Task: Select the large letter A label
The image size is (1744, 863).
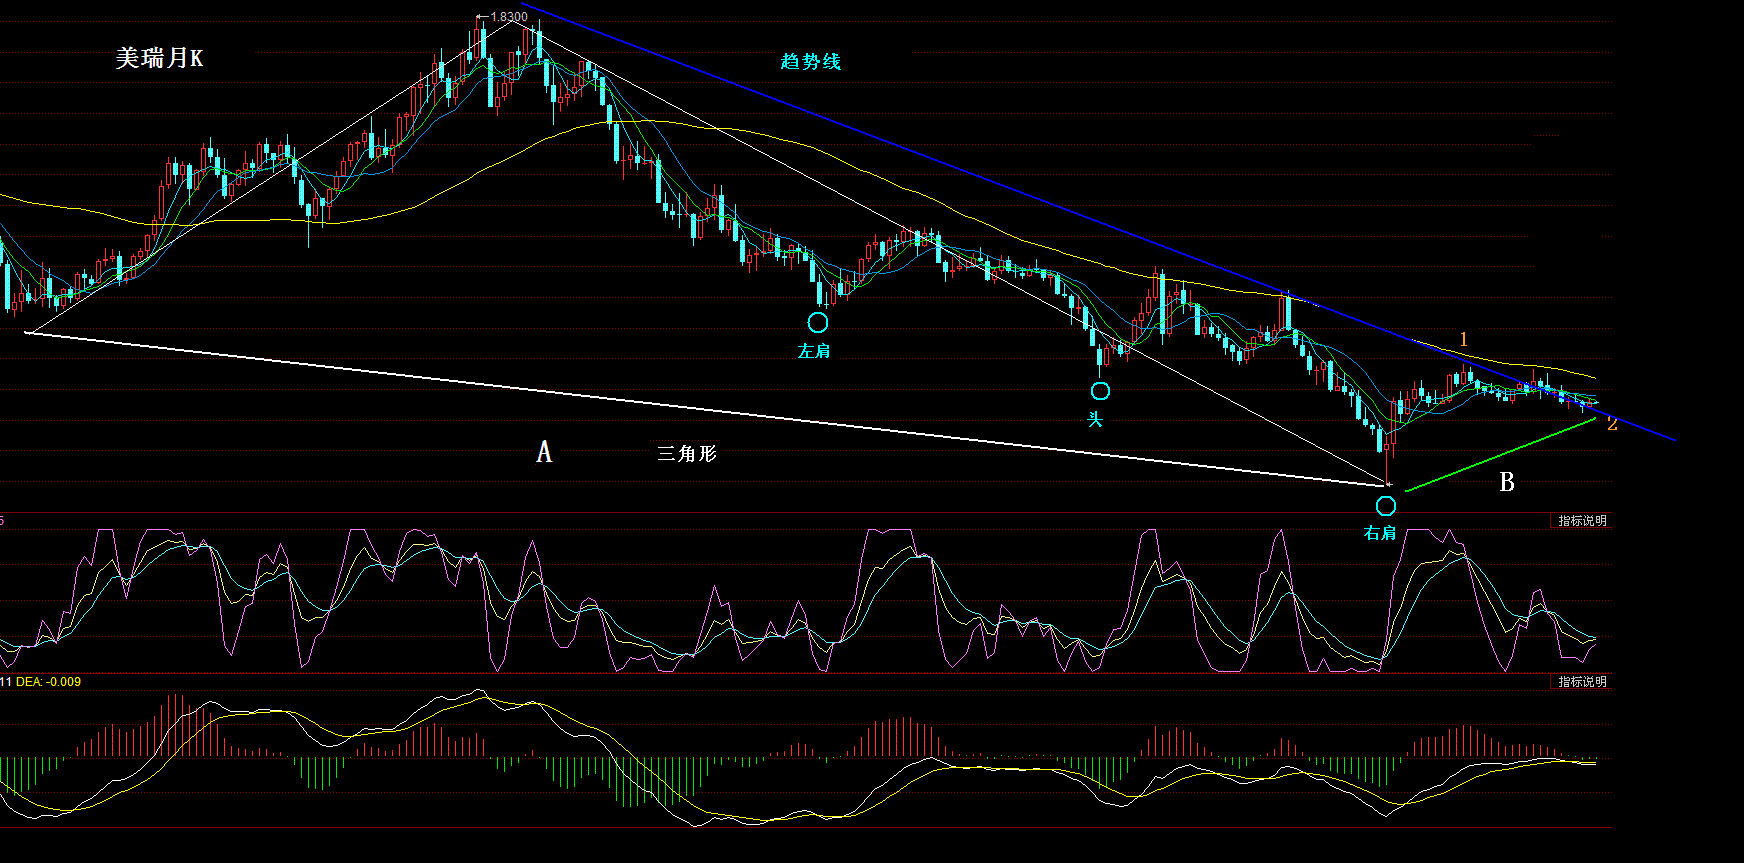Action: [544, 452]
